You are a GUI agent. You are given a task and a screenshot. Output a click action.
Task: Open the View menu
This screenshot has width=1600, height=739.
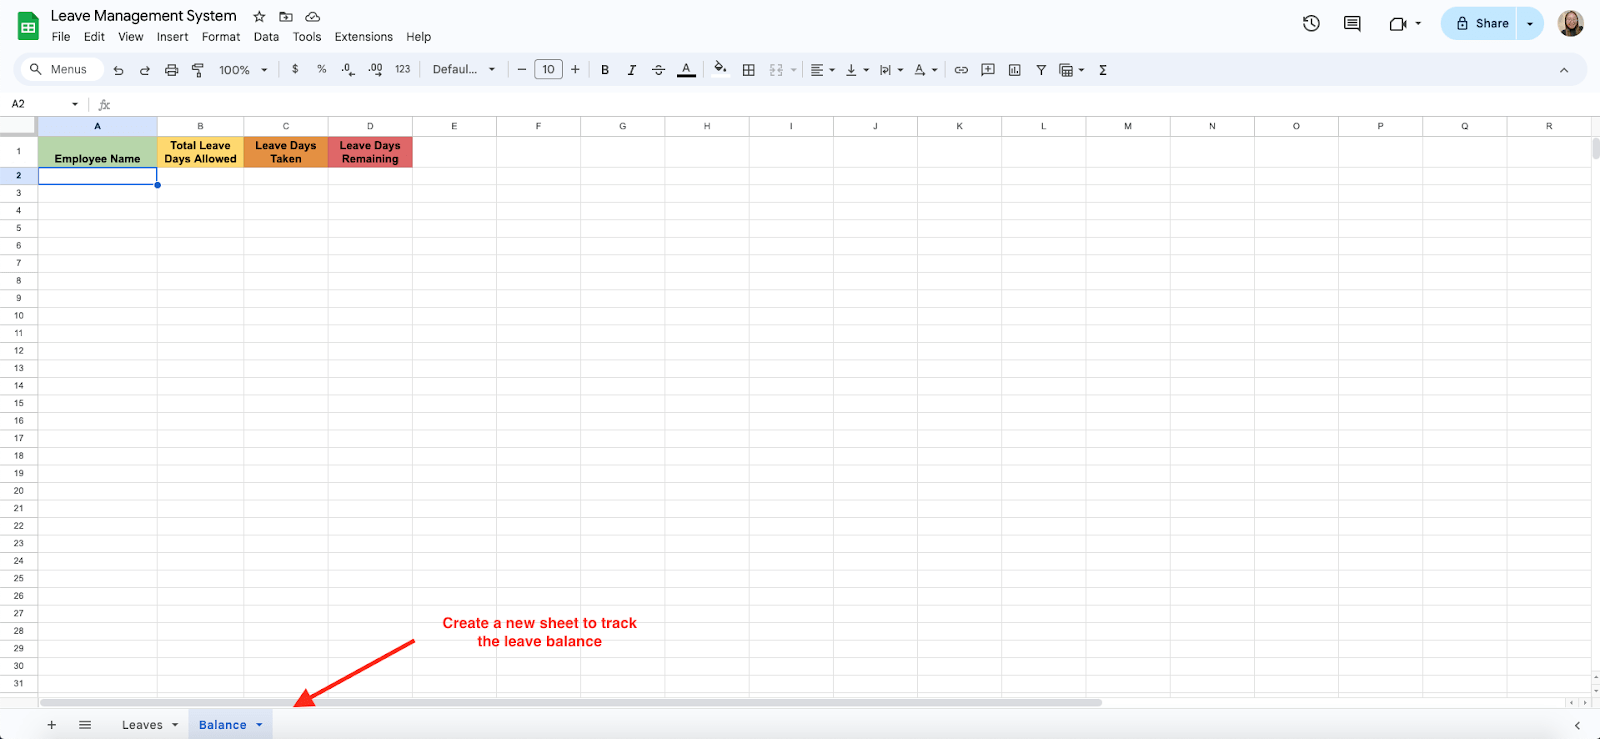coord(131,37)
